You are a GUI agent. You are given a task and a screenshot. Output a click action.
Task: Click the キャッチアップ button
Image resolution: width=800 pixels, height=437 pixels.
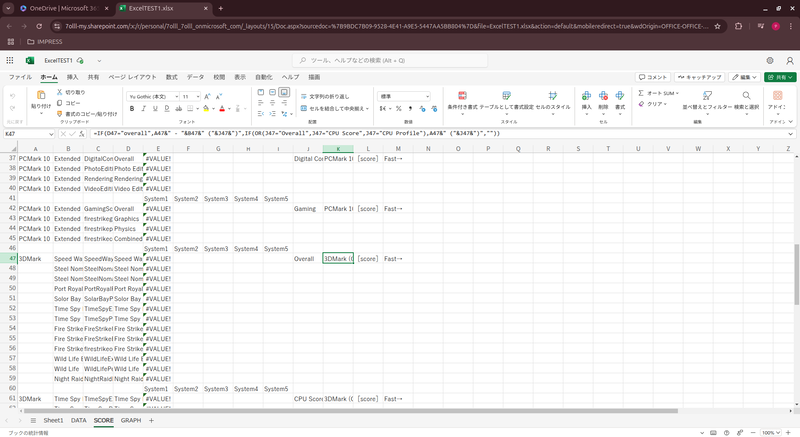(x=700, y=77)
